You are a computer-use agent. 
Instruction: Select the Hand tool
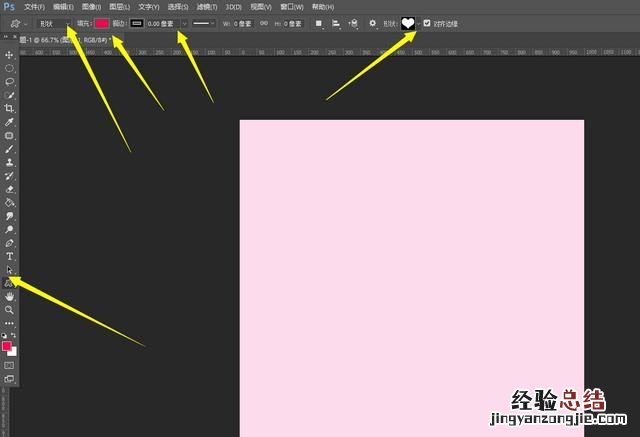pyautogui.click(x=10, y=297)
